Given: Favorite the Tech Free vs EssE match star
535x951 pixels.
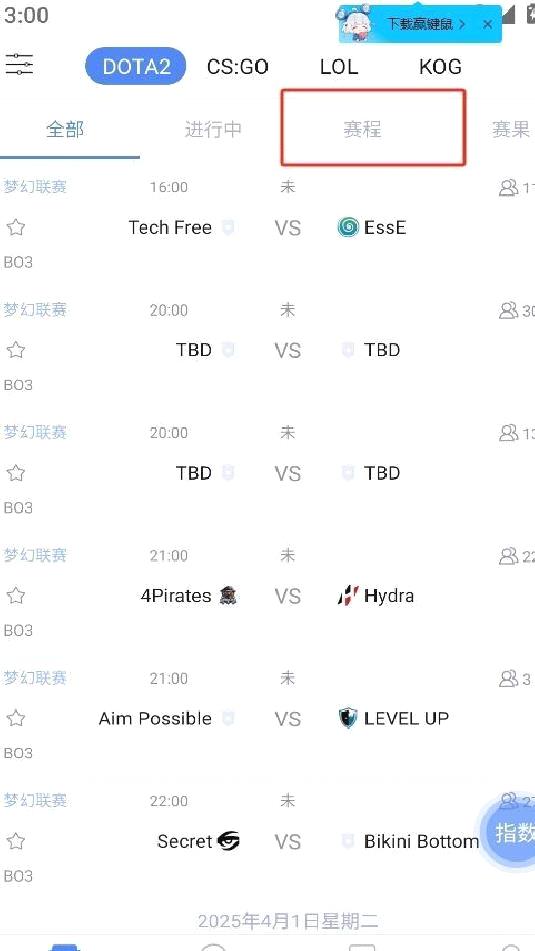Looking at the screenshot, I should tap(16, 228).
